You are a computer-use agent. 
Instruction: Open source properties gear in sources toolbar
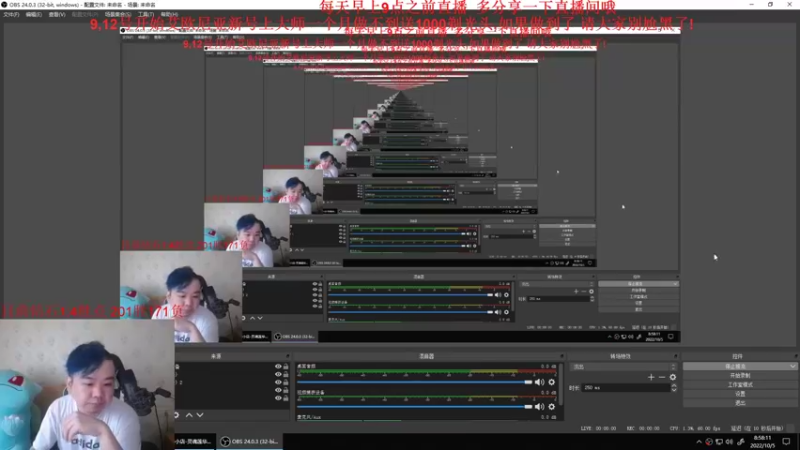point(177,415)
